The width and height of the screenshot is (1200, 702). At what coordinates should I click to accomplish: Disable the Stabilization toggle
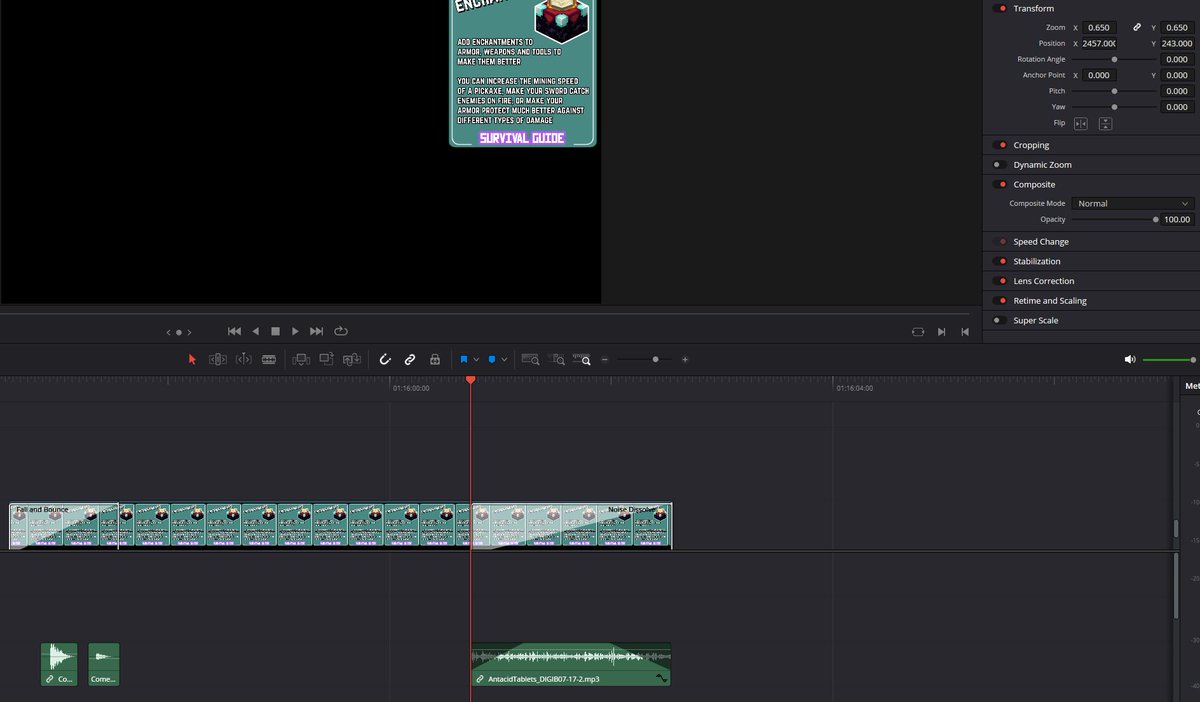(1000, 262)
